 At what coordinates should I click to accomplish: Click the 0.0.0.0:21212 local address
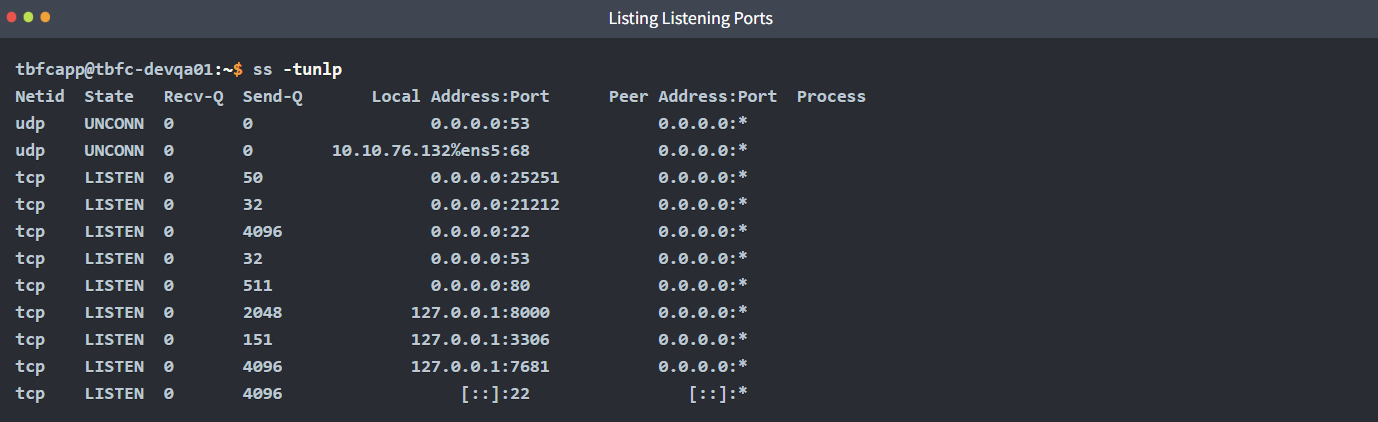(494, 205)
